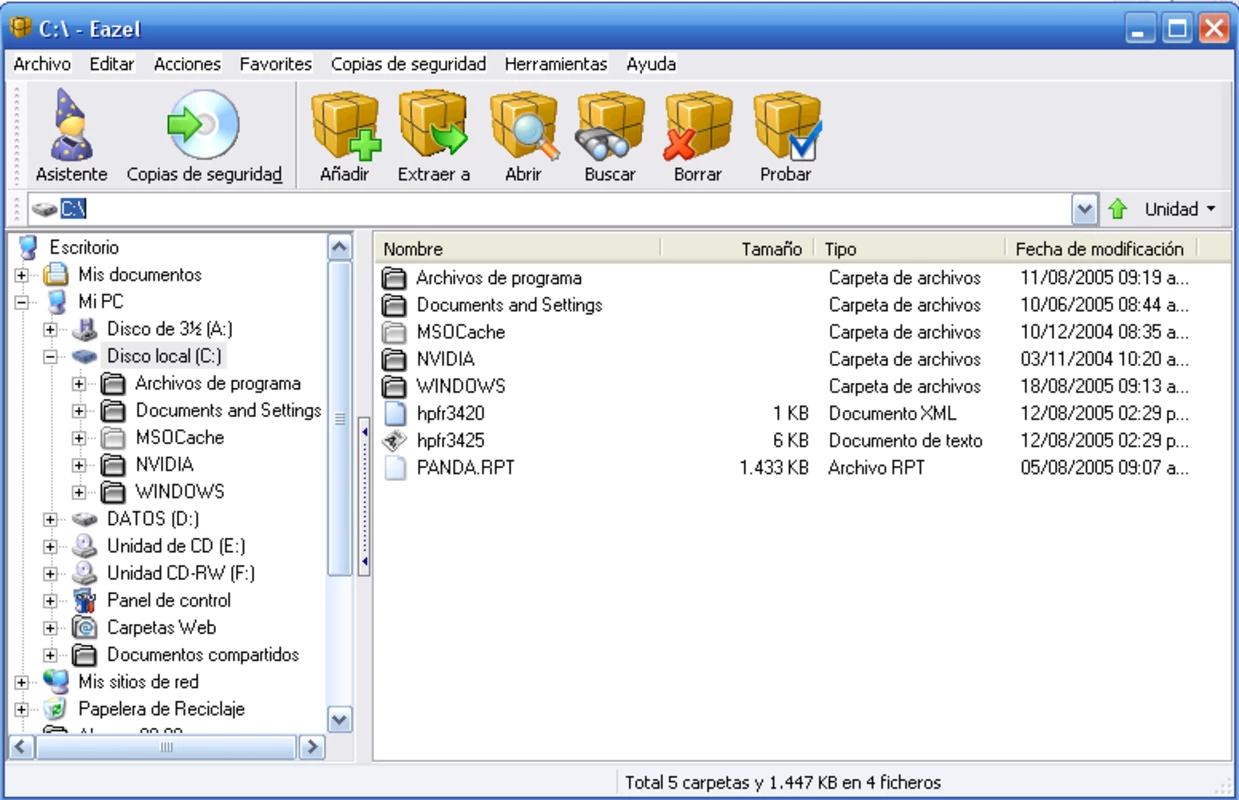Collapse the Disco local (C:) node
Image resolution: width=1239 pixels, height=800 pixels.
tap(51, 356)
